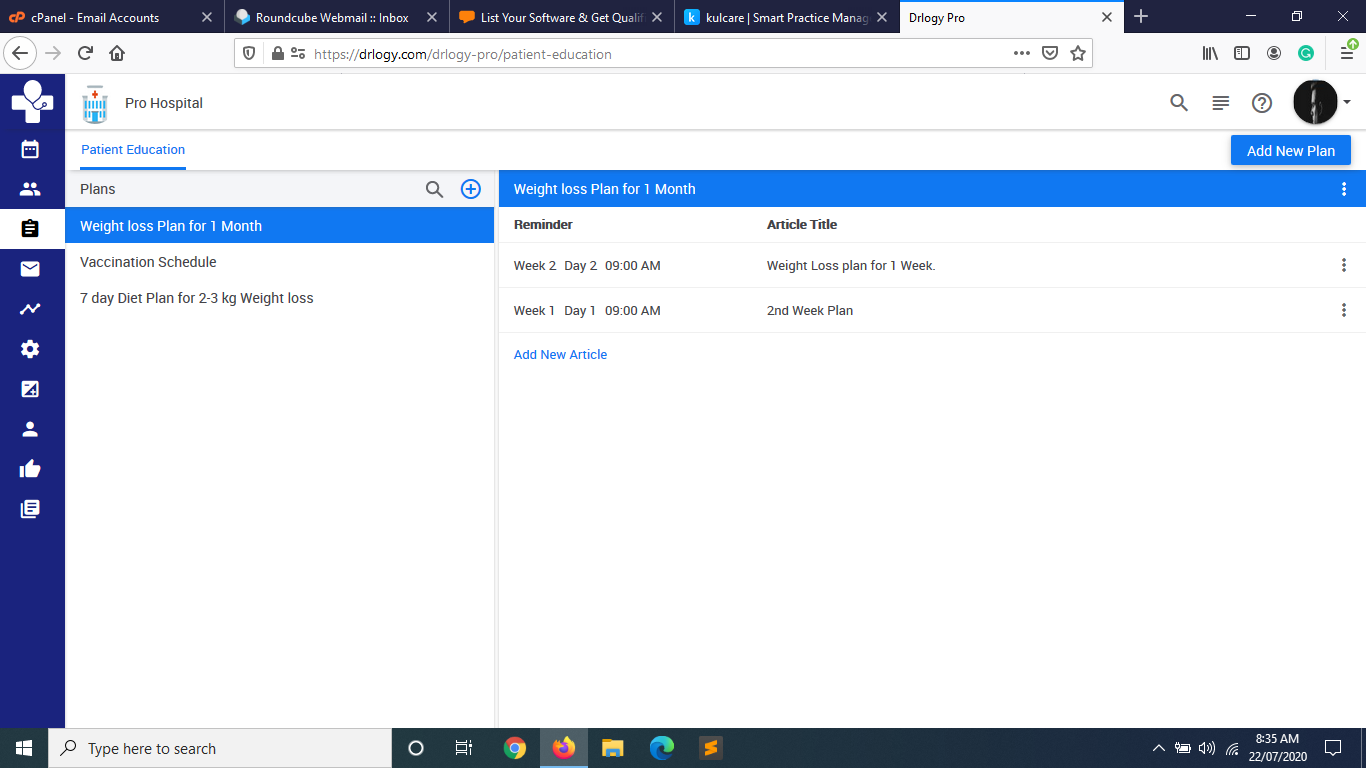Switch to the Patient Education tab
The height and width of the screenshot is (768, 1366).
(132, 150)
